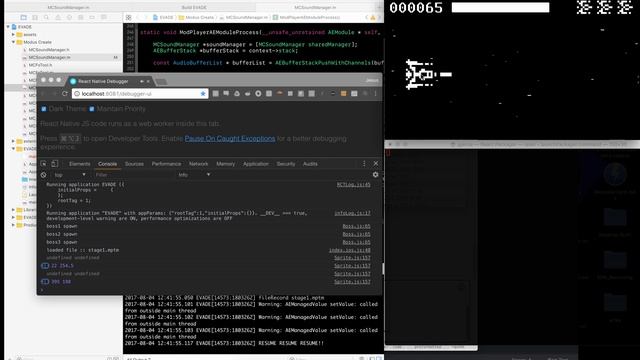The image size is (640, 360).
Task: Toggle the Dark Theme checkbox
Action: coord(44,109)
